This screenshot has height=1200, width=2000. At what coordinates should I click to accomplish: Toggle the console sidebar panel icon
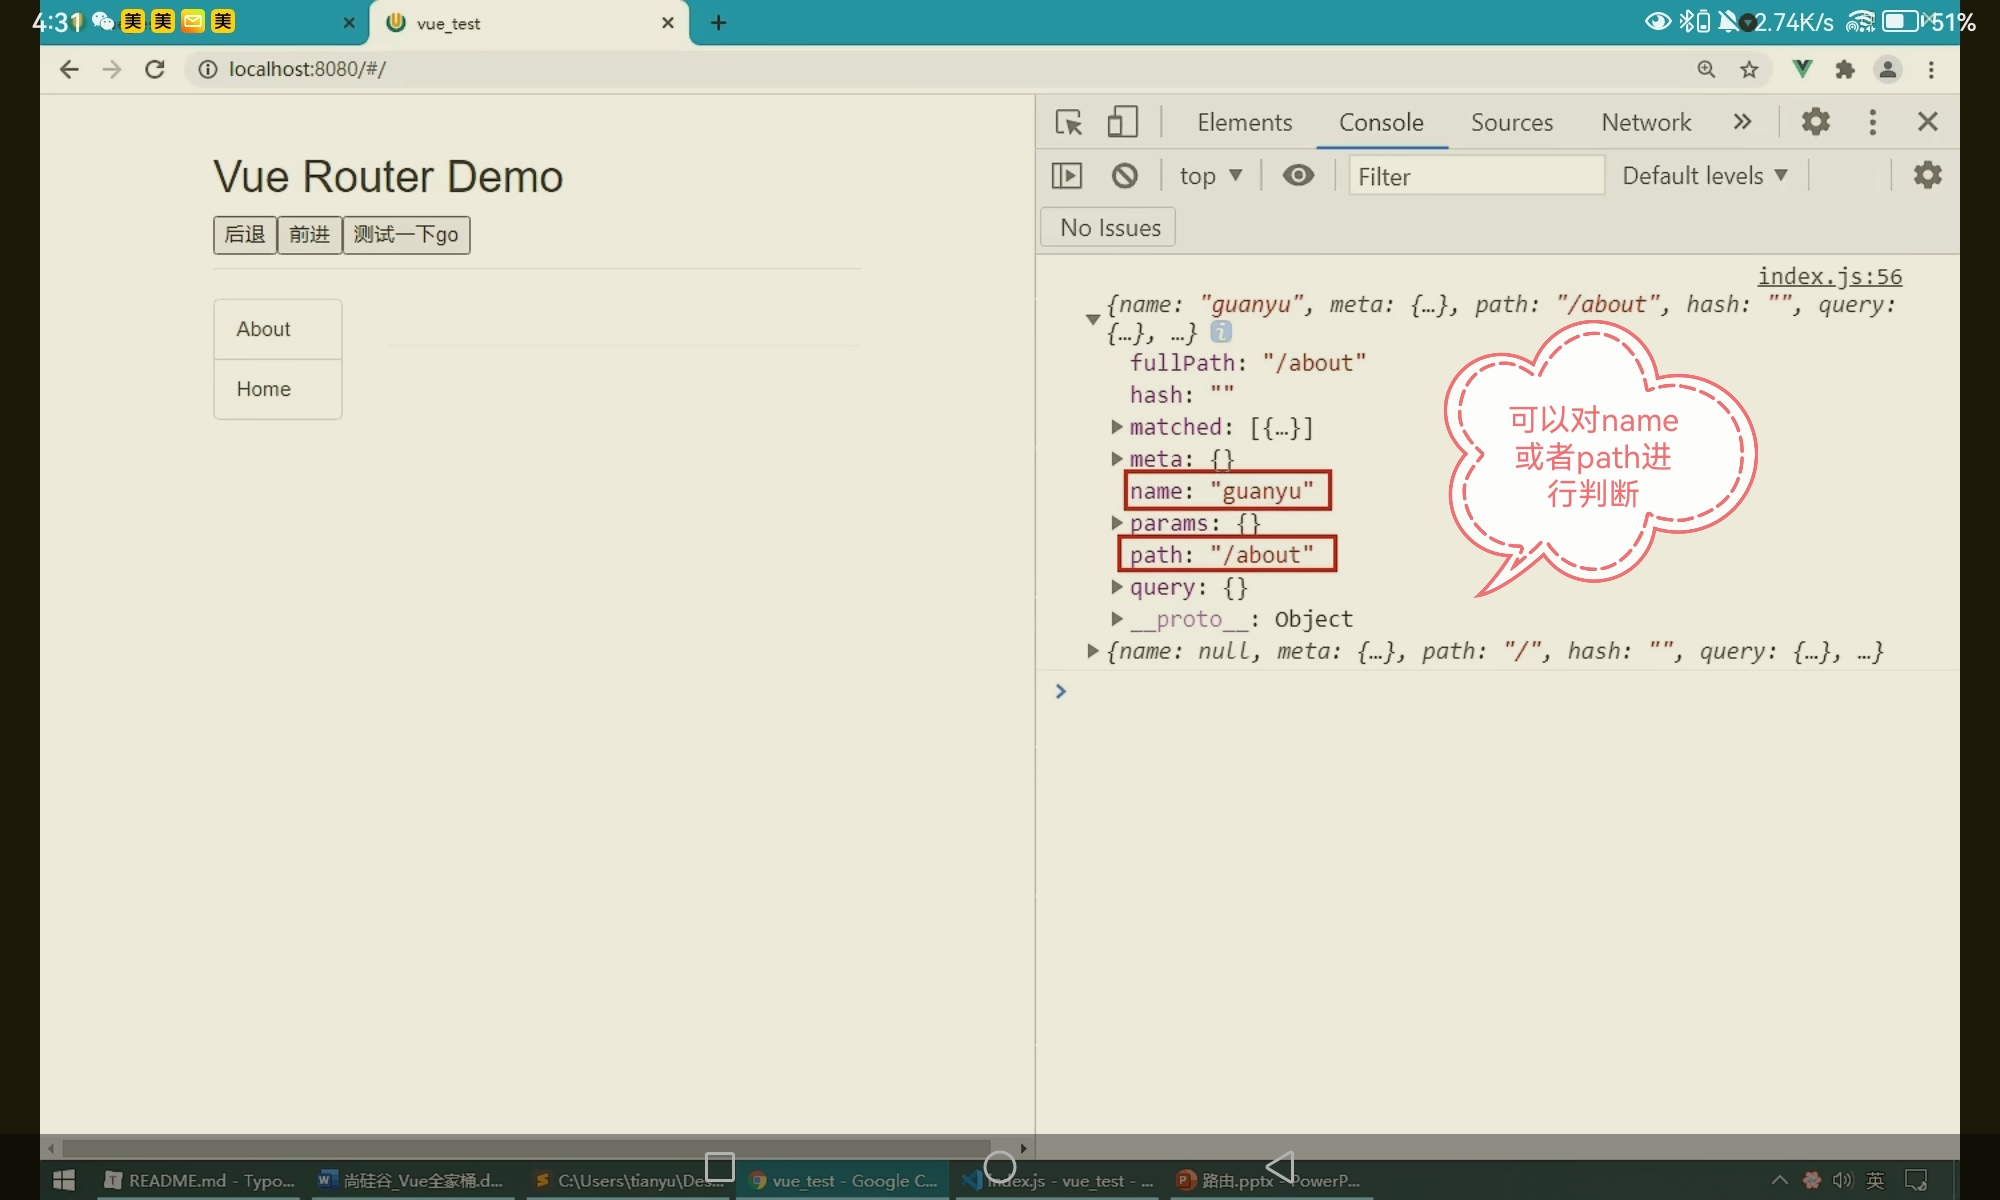(x=1066, y=176)
